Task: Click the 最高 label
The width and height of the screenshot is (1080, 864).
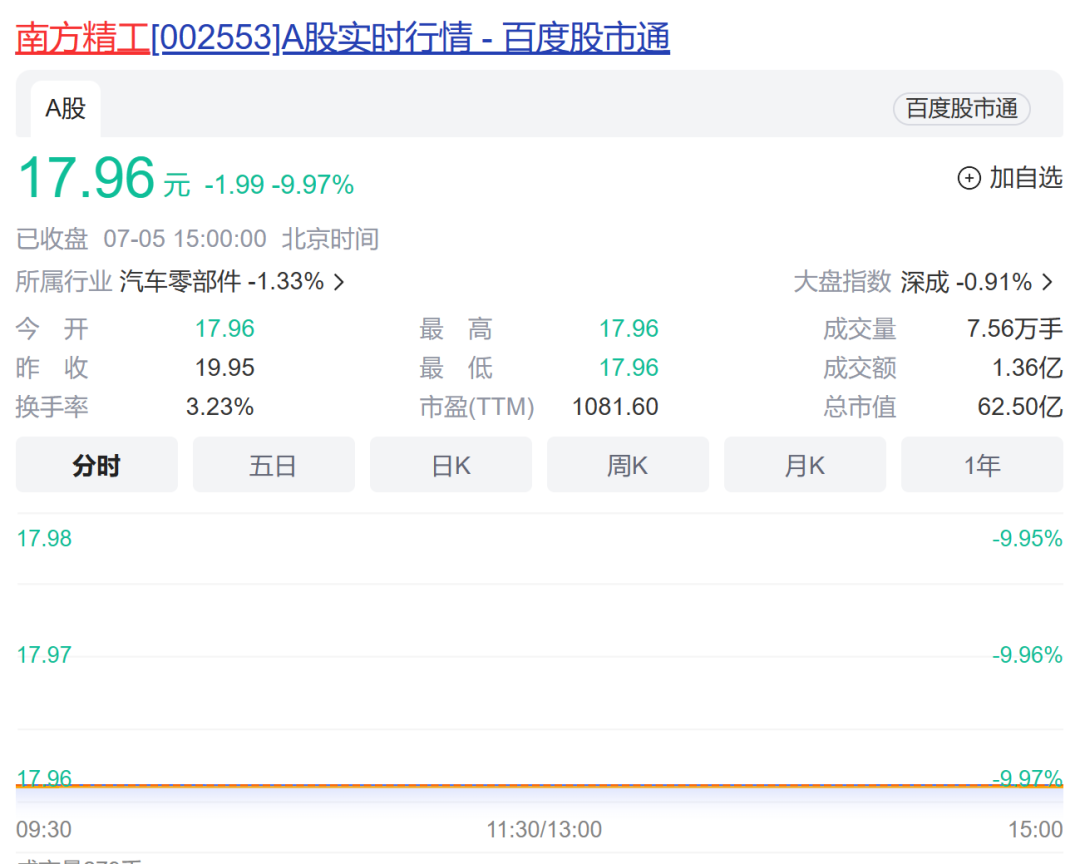Action: tap(456, 329)
